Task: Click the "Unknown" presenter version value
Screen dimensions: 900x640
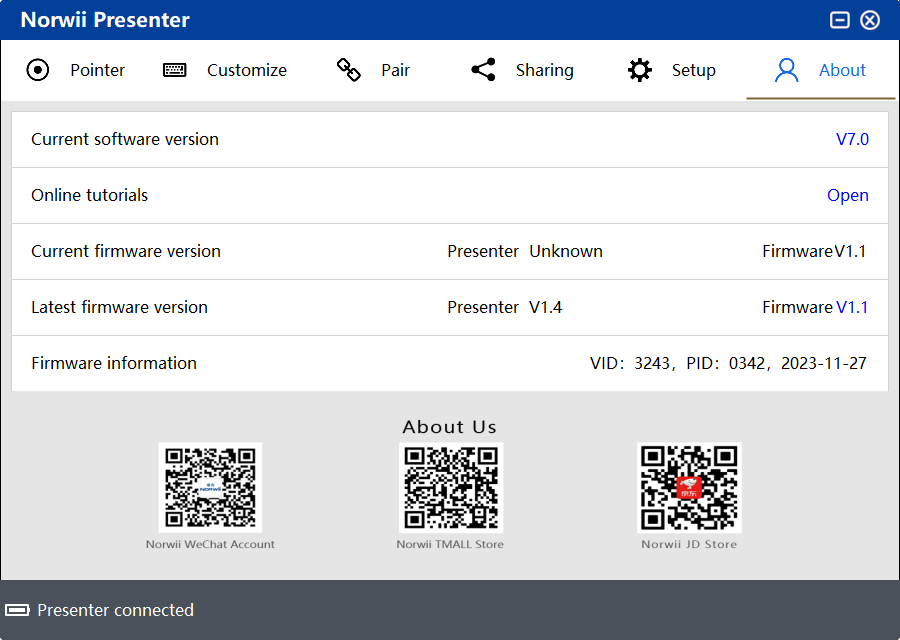Action: tap(566, 251)
